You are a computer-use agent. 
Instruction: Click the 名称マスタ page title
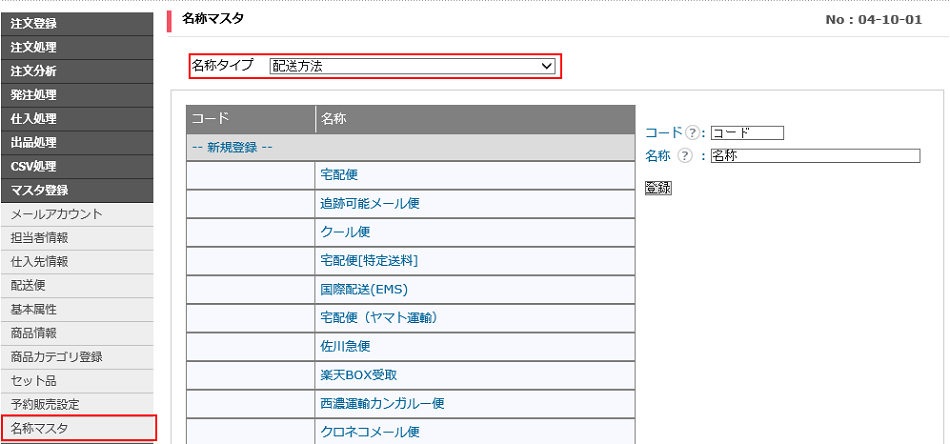point(213,19)
